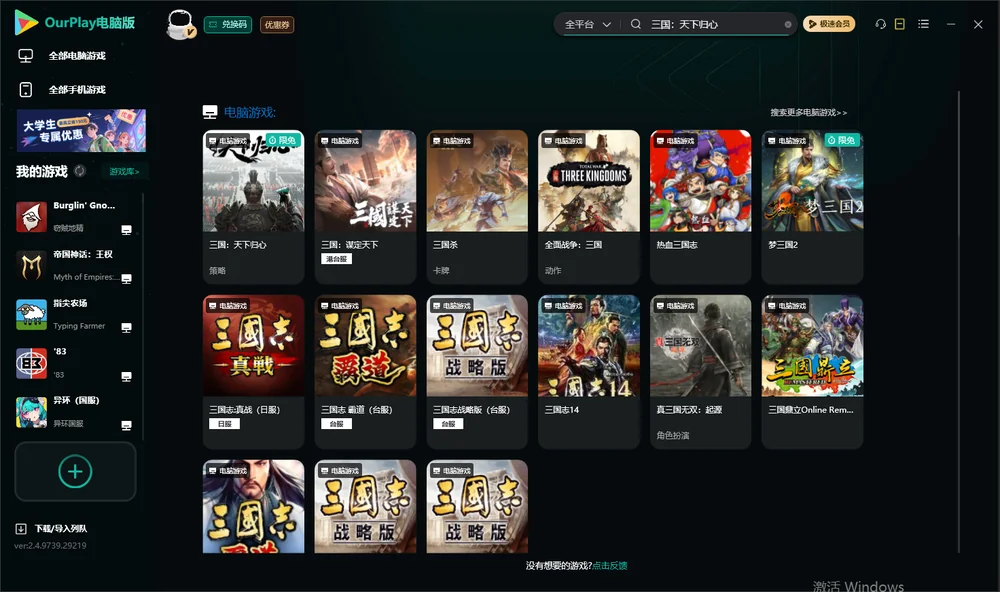The width and height of the screenshot is (1000, 592).
Task: Open 下载/导入列队 download queue
Action: pyautogui.click(x=52, y=529)
